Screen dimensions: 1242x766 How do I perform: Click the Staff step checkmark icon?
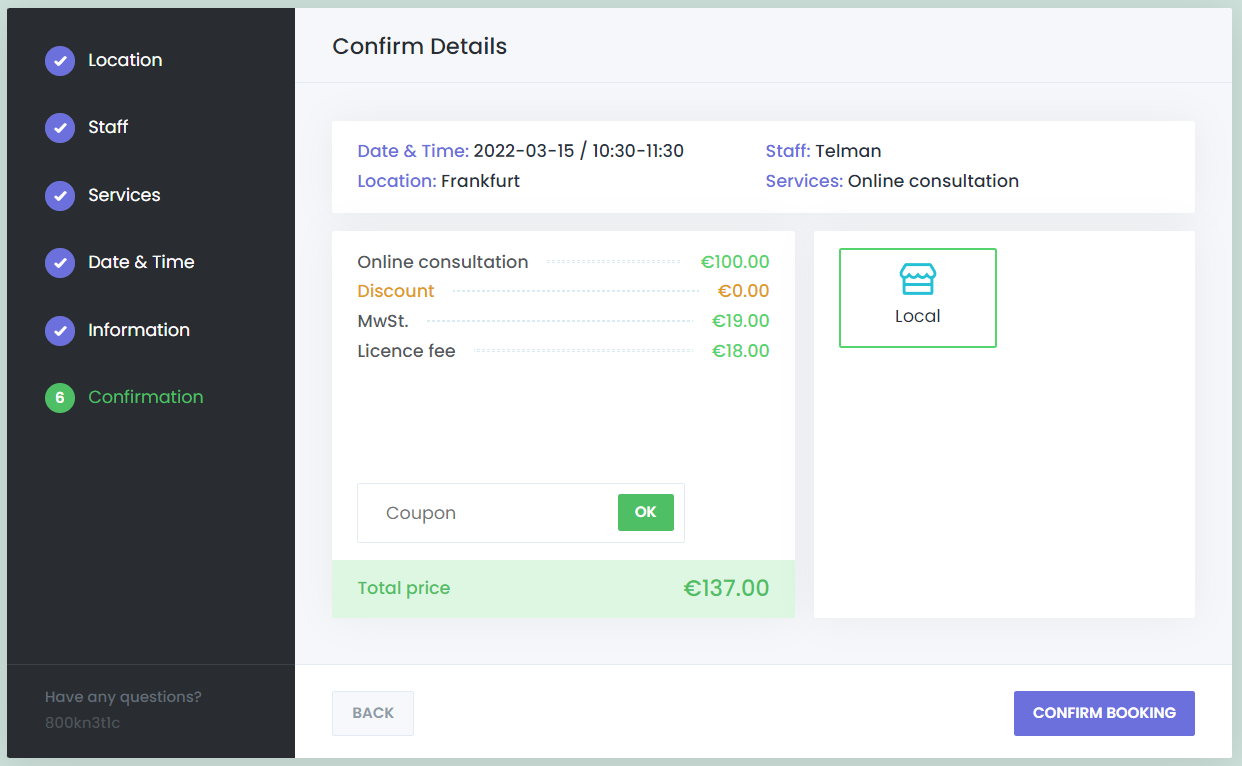click(60, 128)
